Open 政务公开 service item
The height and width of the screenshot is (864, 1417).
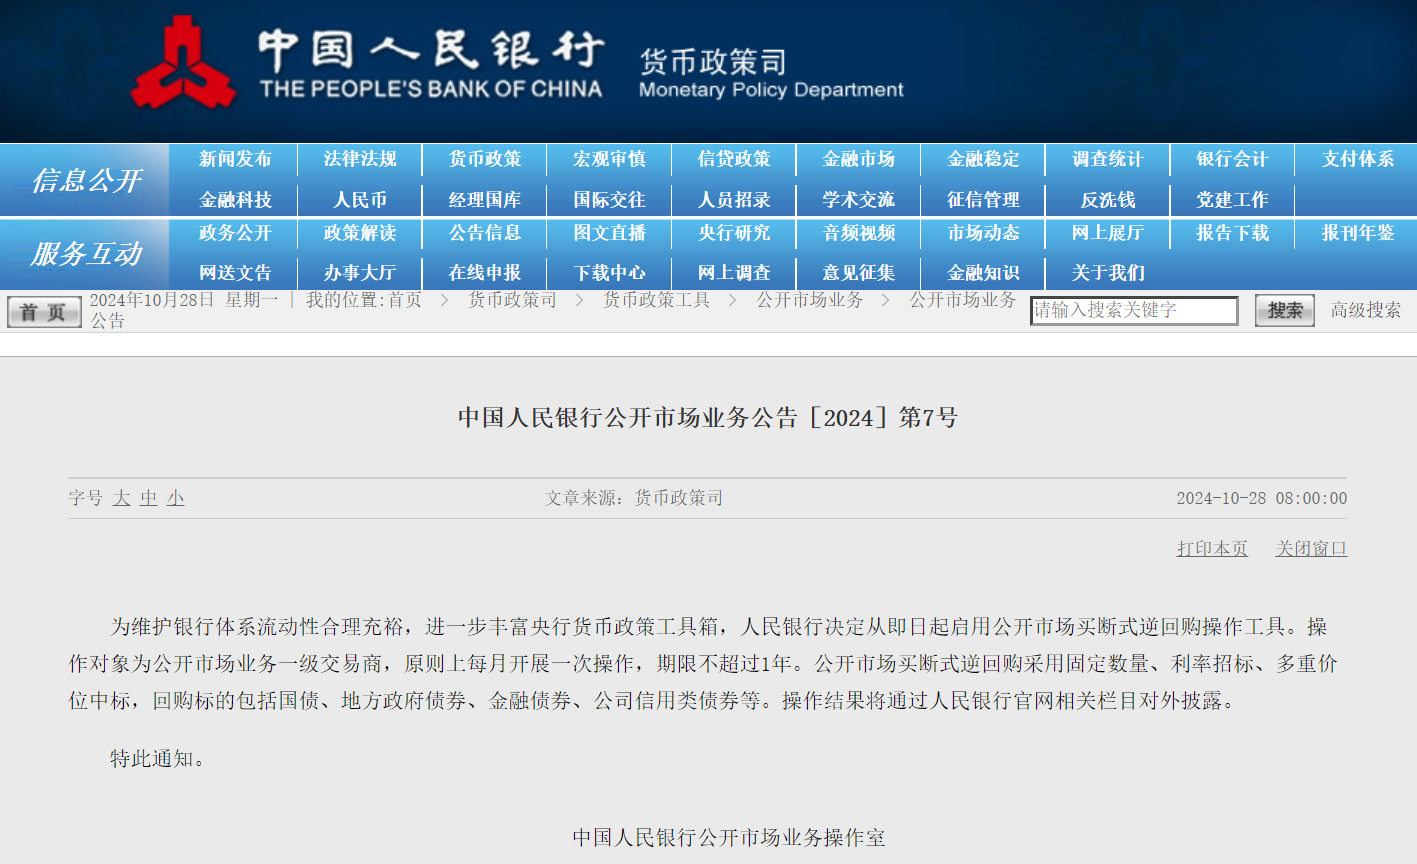pos(235,233)
